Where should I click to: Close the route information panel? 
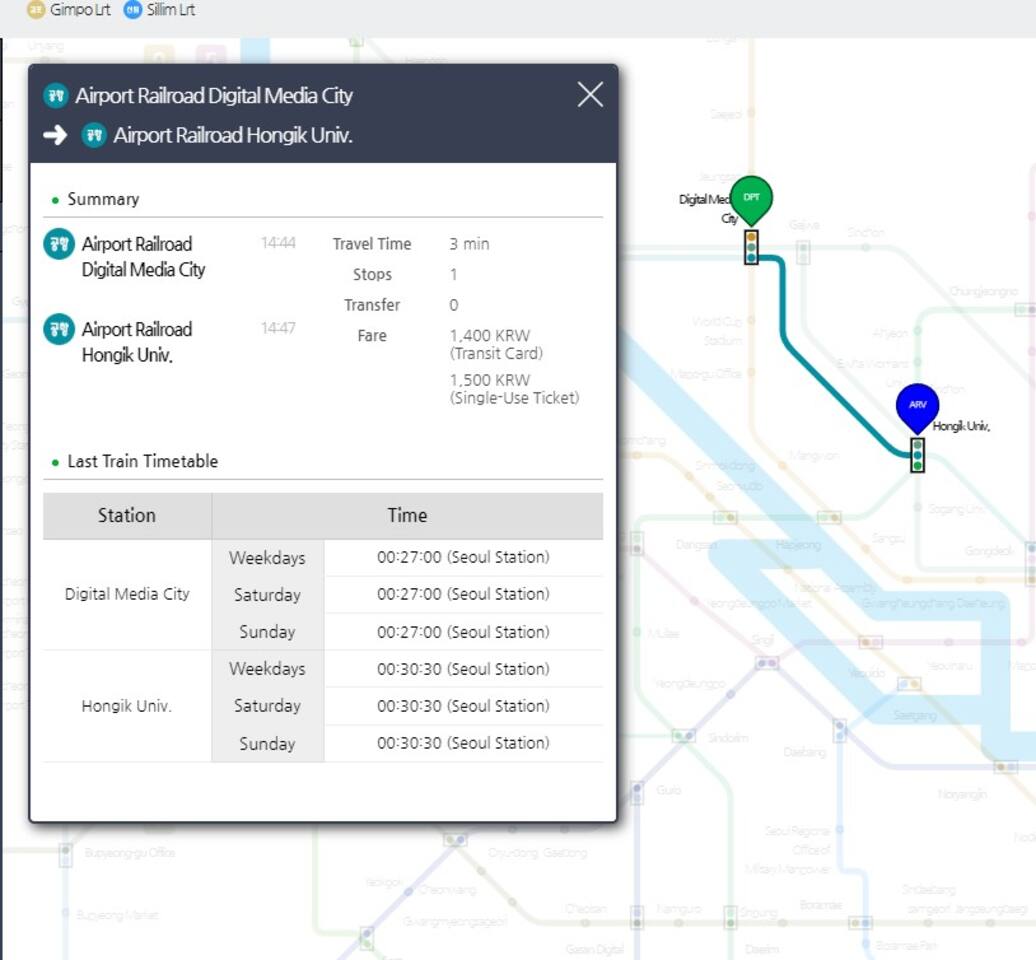[x=590, y=95]
